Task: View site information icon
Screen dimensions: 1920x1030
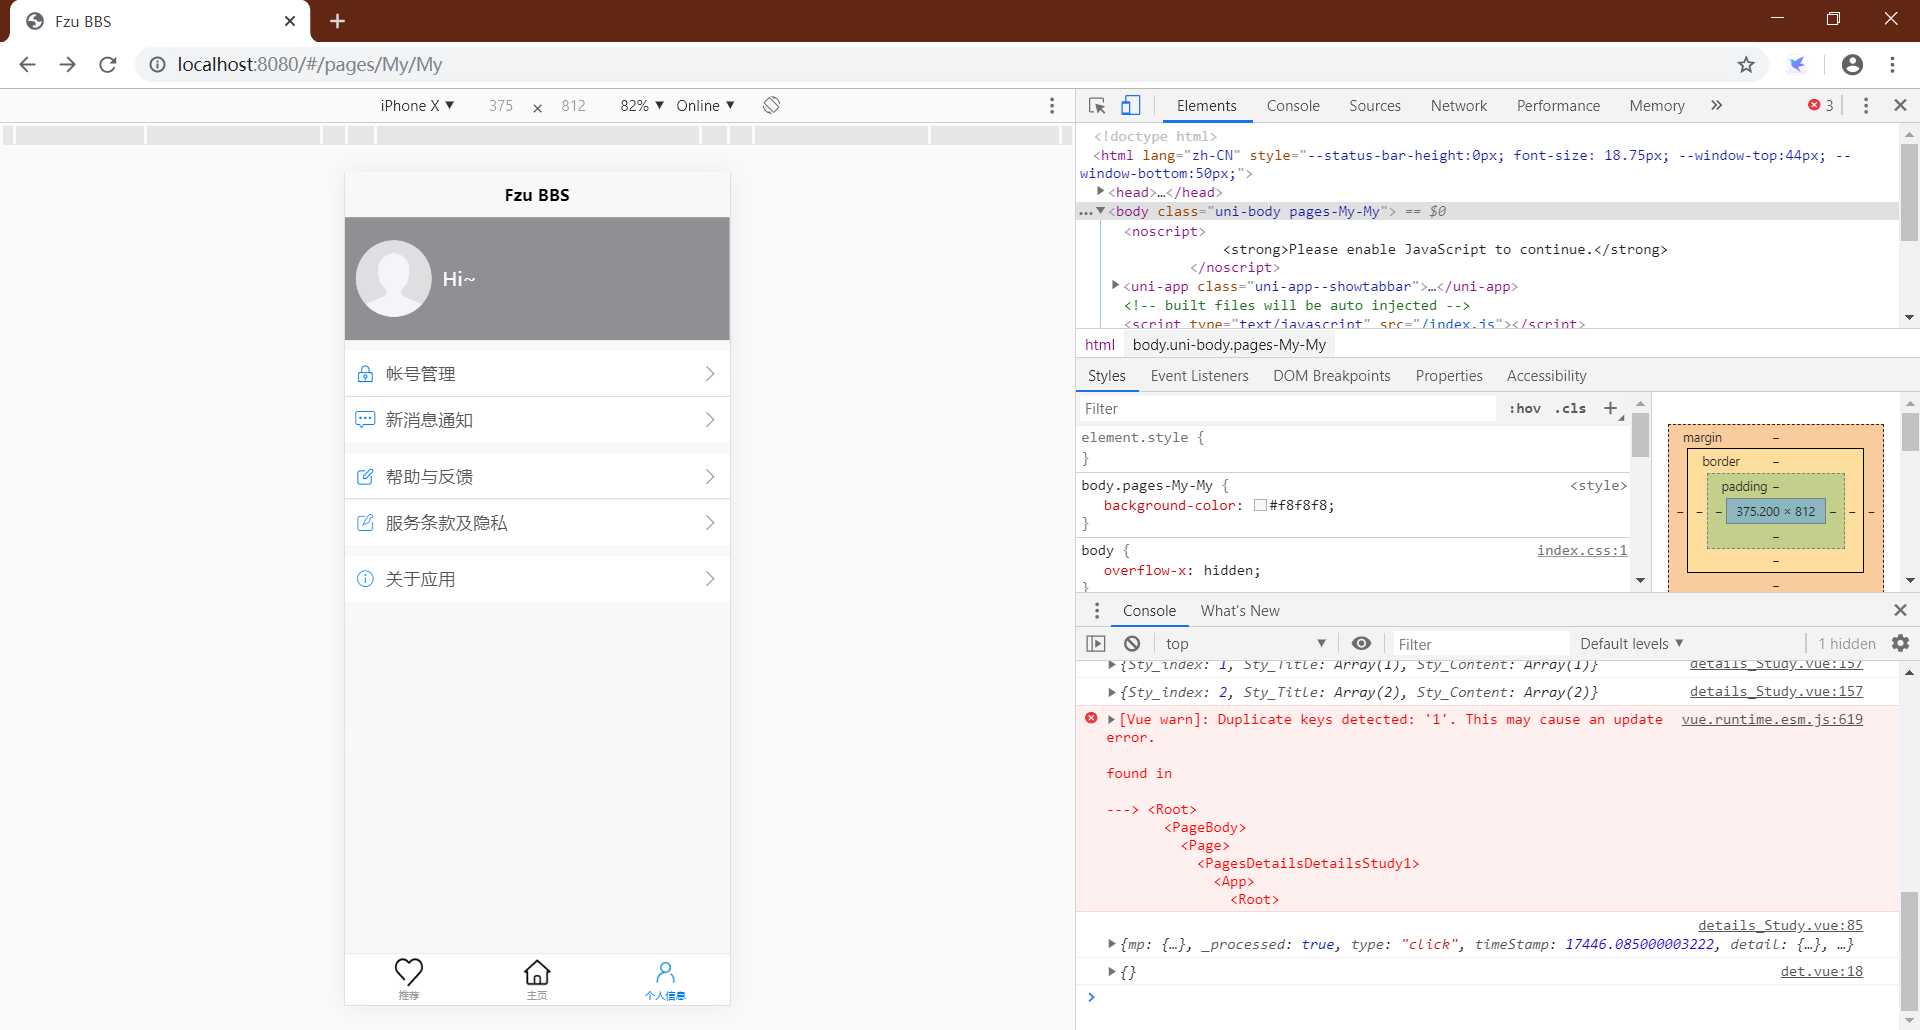Action: (x=157, y=64)
